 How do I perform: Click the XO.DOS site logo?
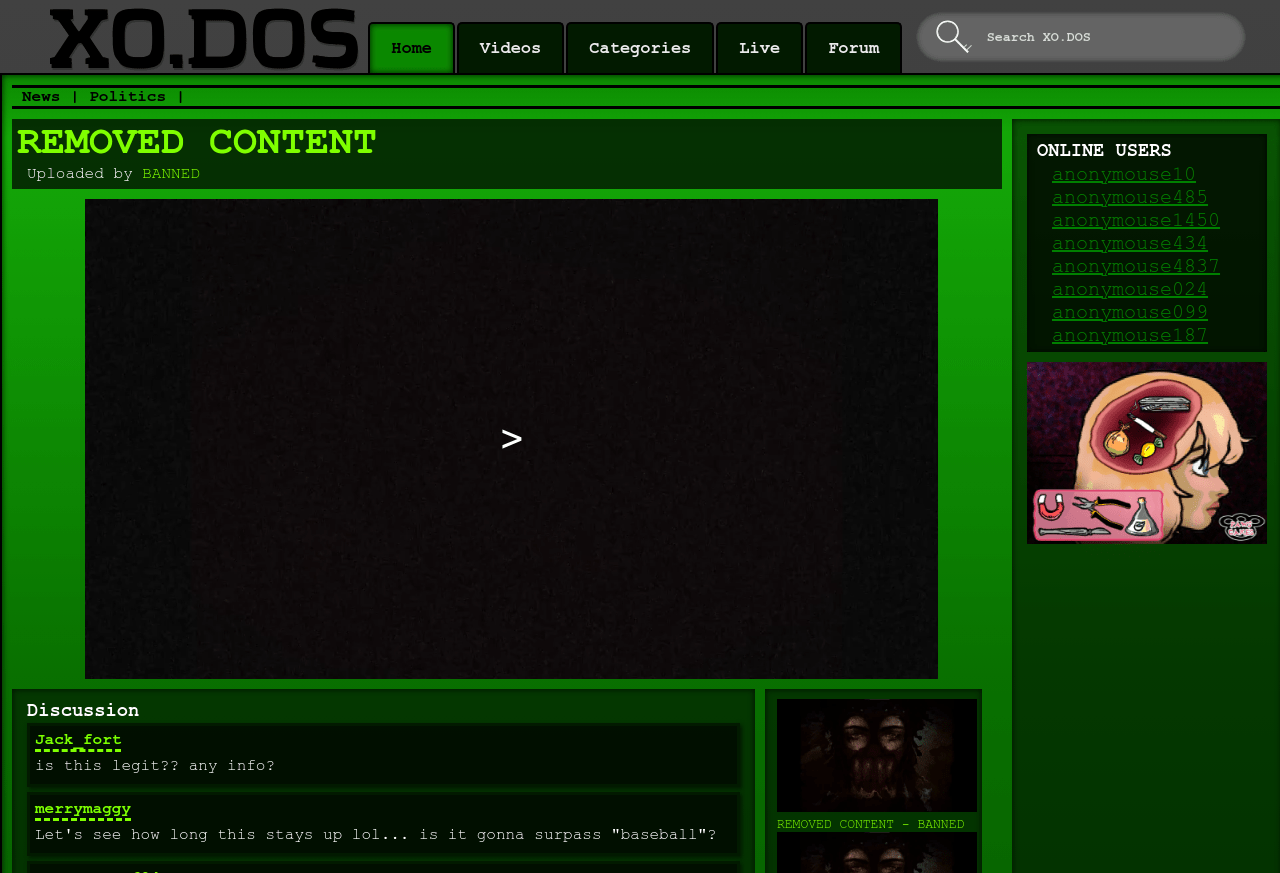tap(204, 40)
